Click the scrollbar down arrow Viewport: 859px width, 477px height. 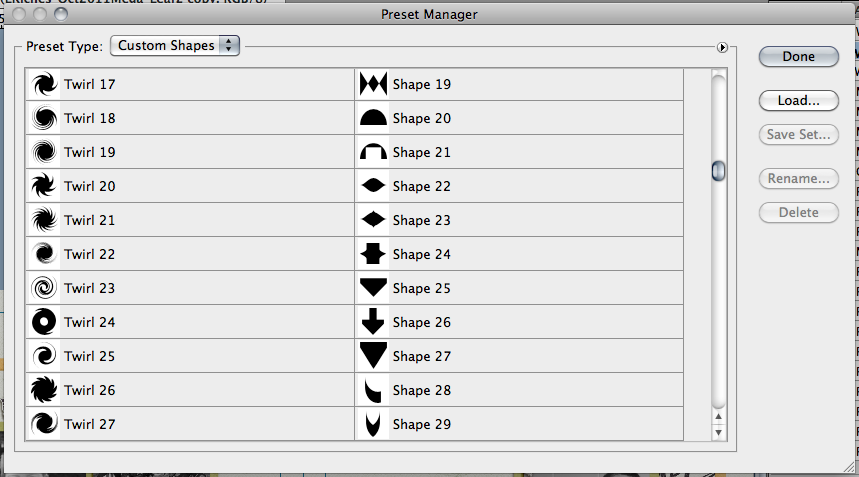(x=718, y=433)
